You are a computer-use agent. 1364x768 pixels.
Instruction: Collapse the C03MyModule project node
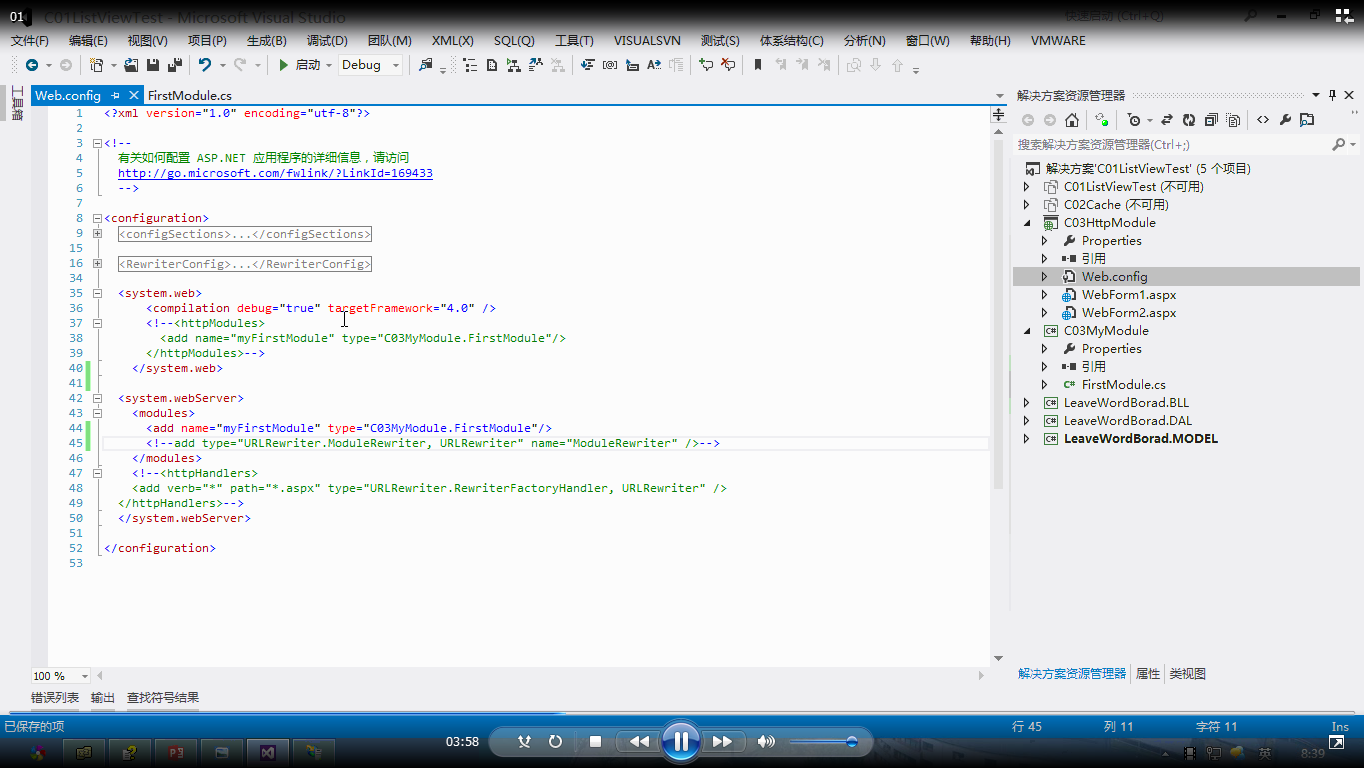1027,331
